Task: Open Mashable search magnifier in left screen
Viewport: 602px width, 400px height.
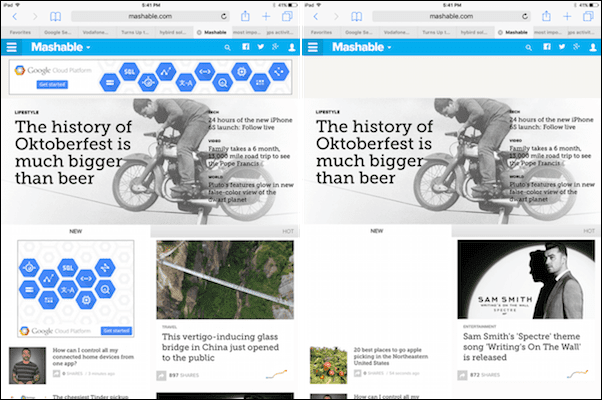Action: (x=228, y=48)
